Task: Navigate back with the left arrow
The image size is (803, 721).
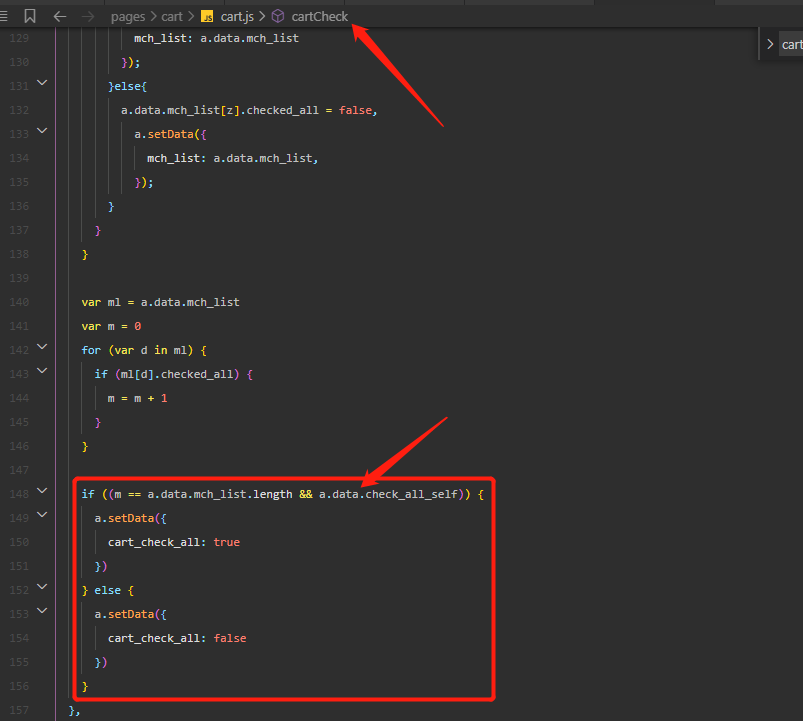Action: coord(60,16)
